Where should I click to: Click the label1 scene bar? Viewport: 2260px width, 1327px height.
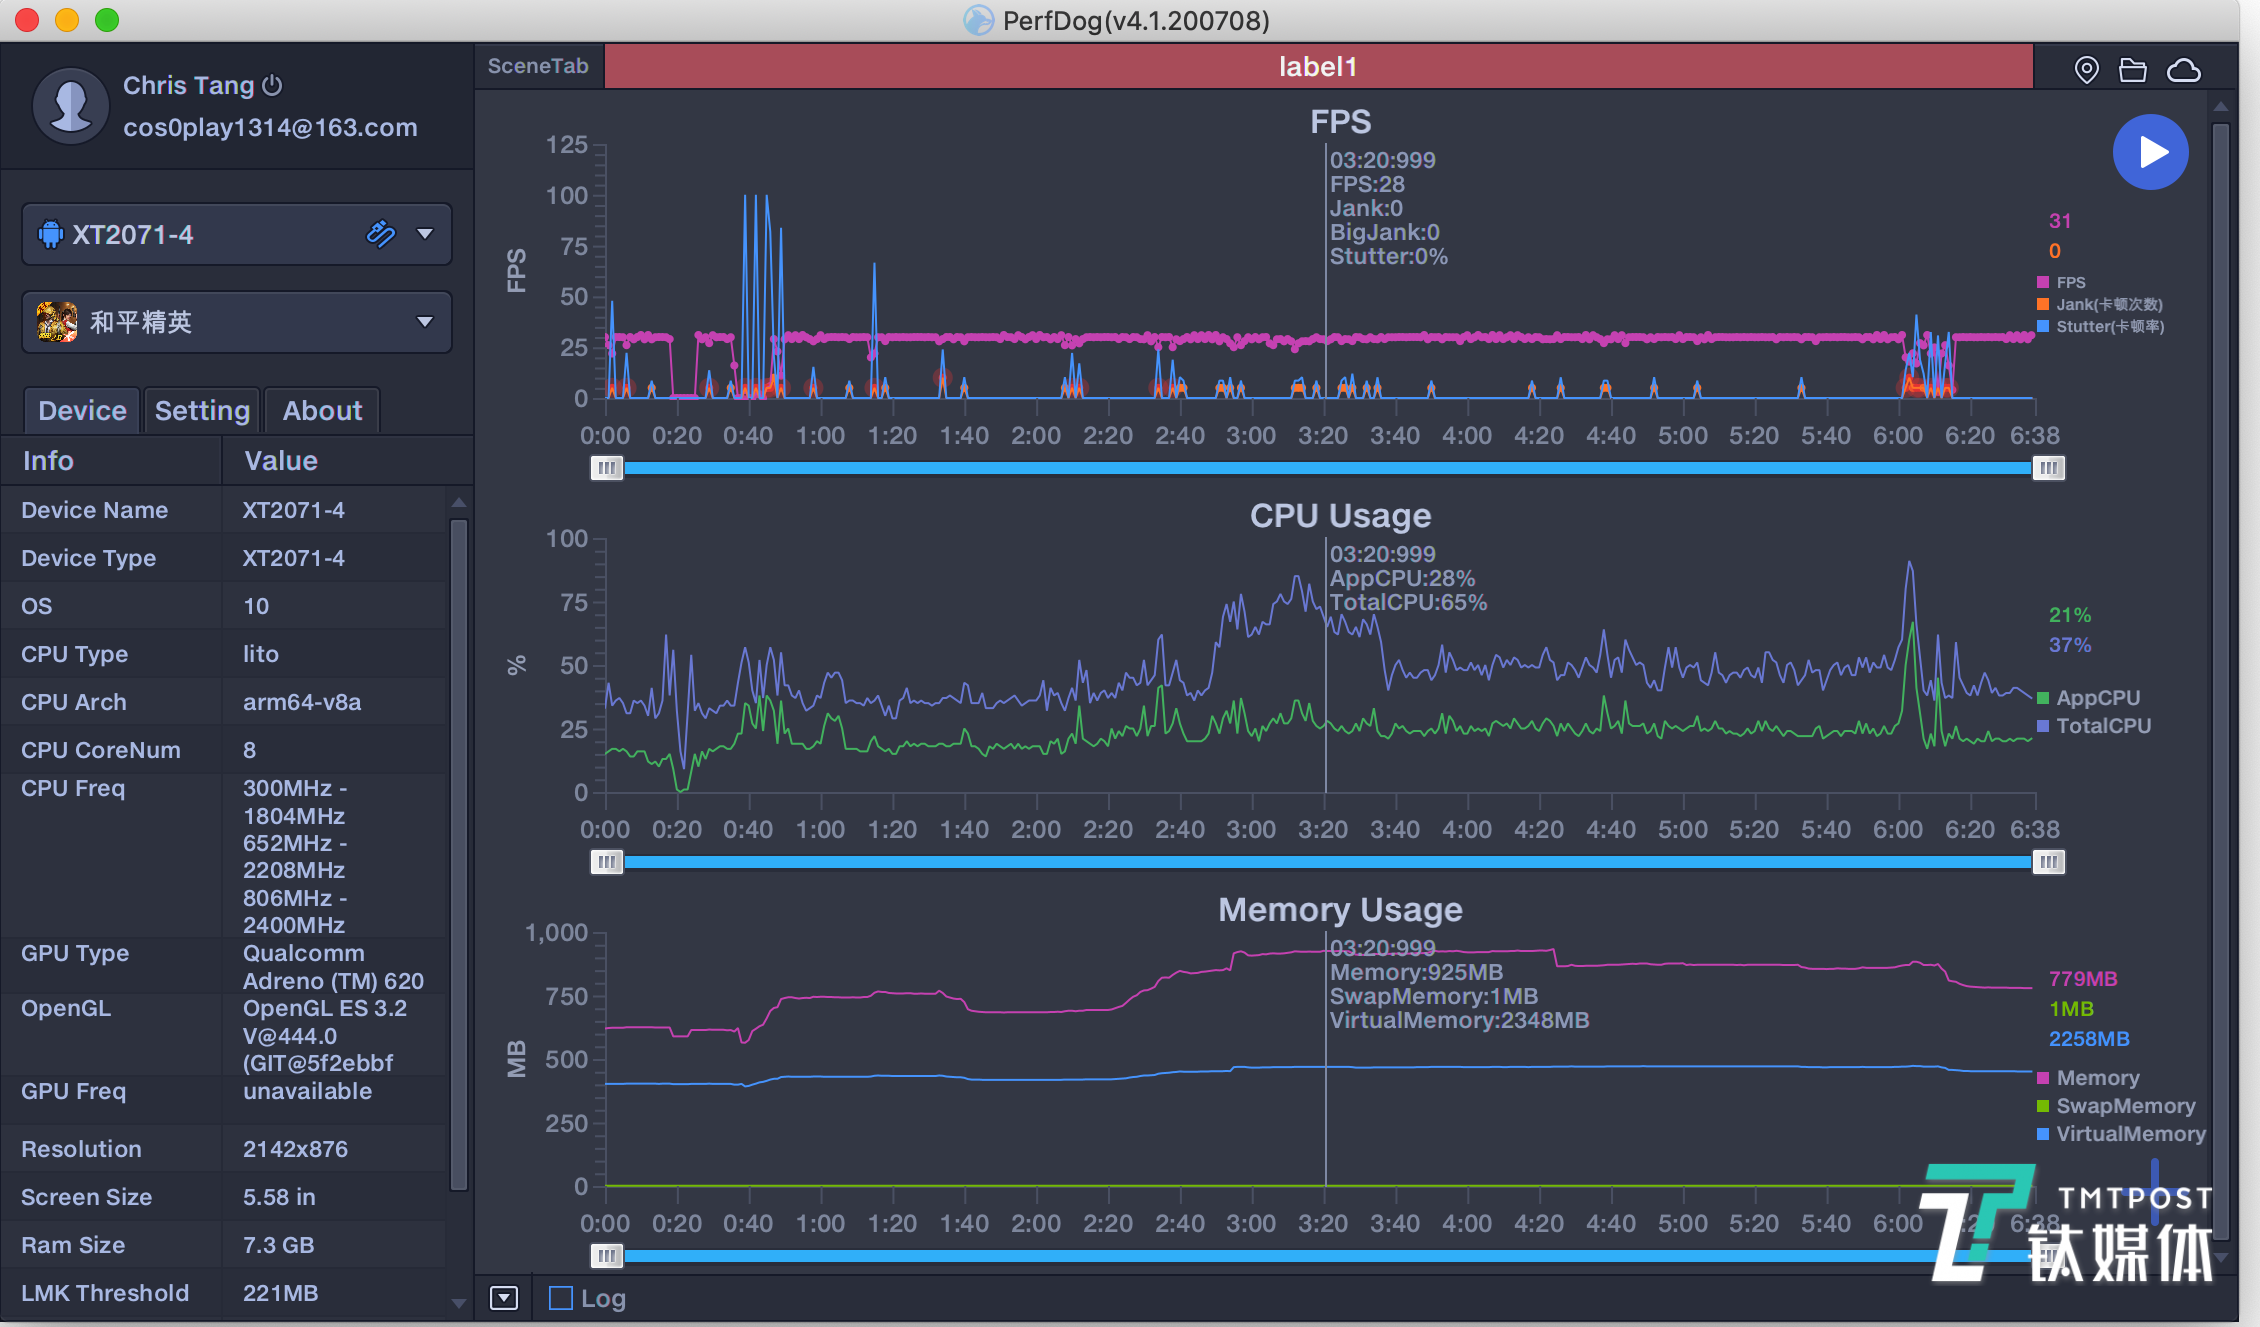click(1318, 67)
